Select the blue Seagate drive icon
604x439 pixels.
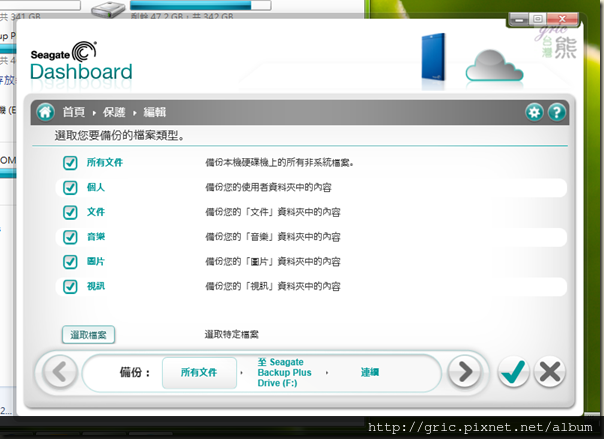coord(434,57)
